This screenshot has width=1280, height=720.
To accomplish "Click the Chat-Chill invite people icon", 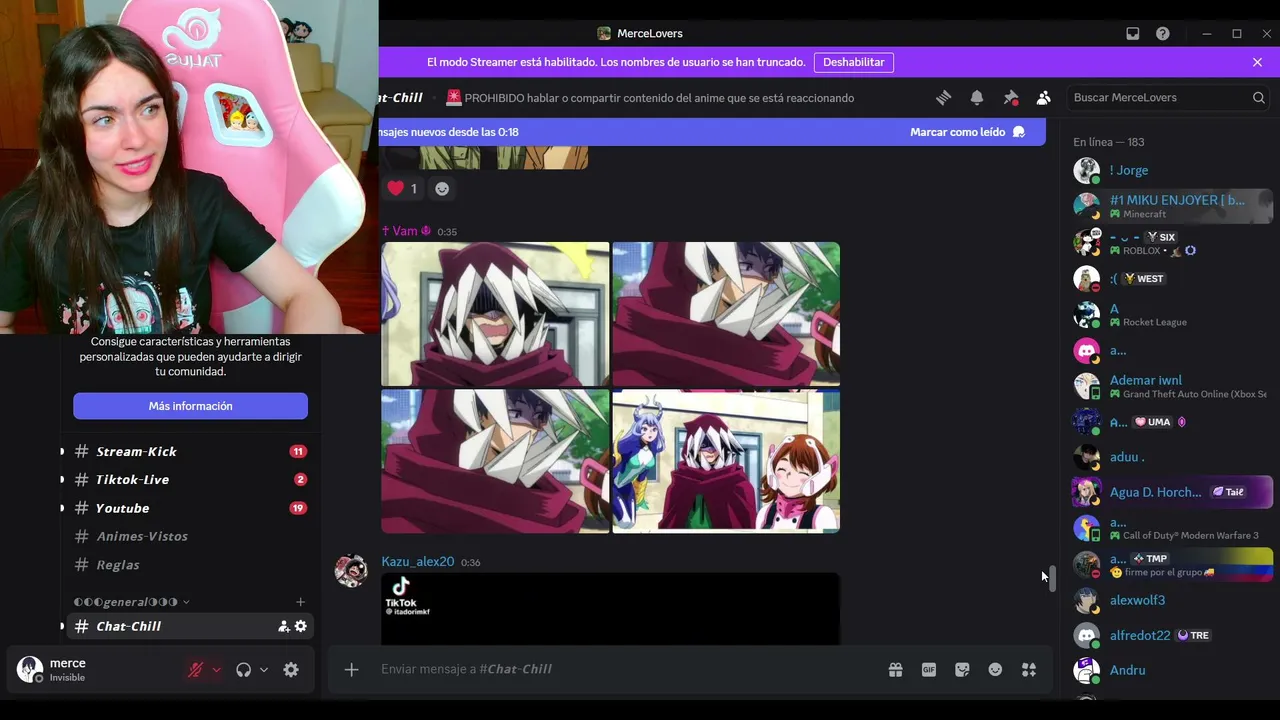I will point(283,626).
